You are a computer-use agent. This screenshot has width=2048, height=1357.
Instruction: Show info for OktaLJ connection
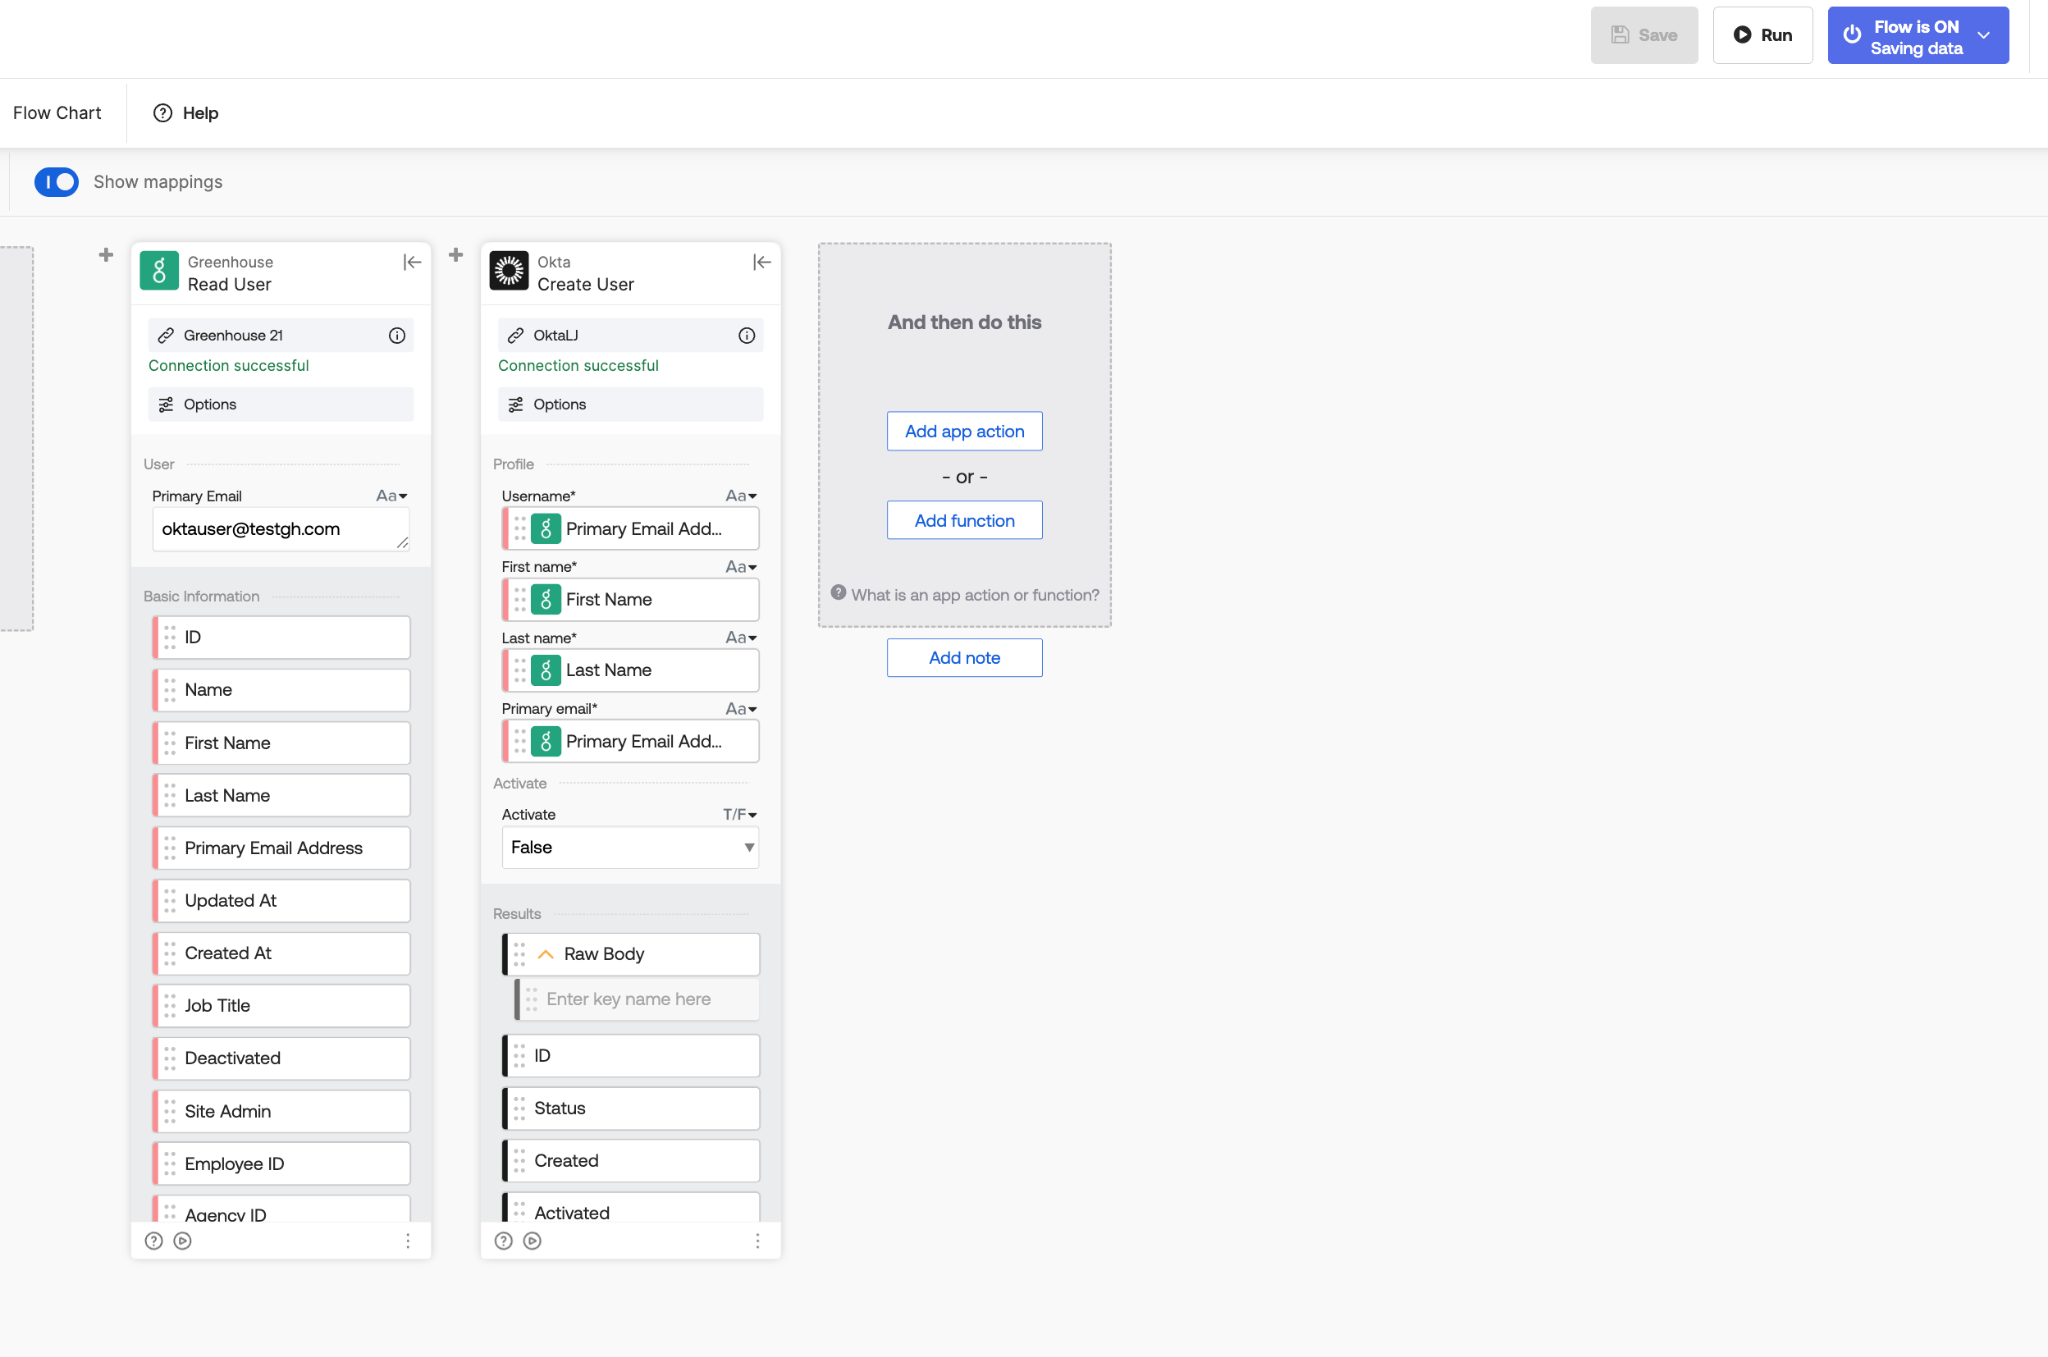coord(747,335)
